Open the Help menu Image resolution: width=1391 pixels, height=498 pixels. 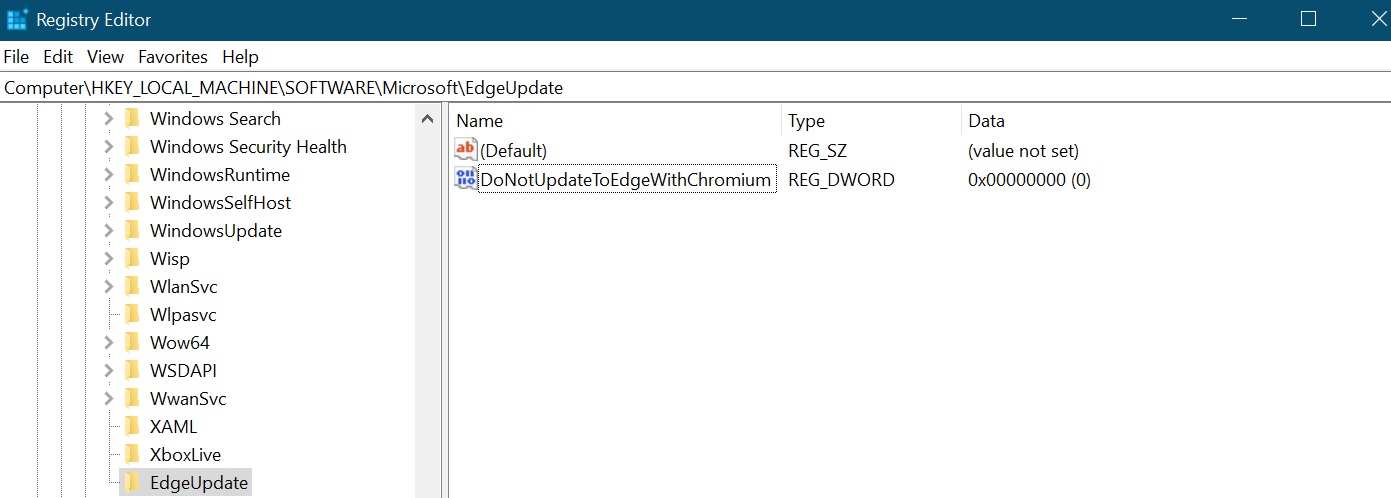240,57
